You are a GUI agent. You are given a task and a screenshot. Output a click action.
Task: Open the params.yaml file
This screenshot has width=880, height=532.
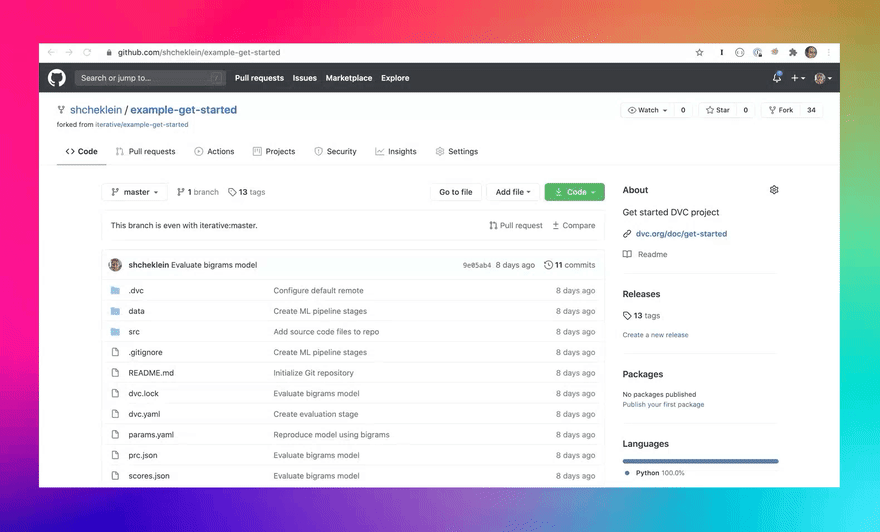[x=151, y=435]
